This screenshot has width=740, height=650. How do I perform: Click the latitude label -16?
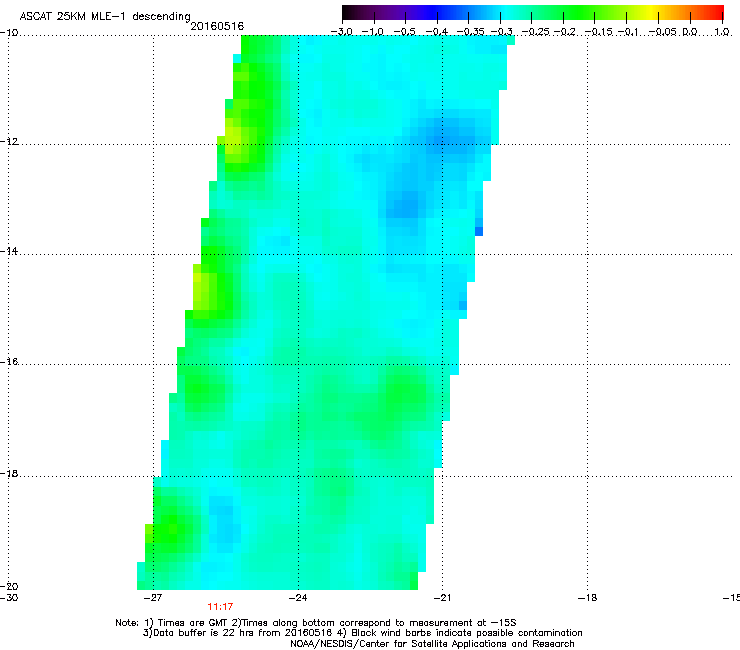[9, 362]
